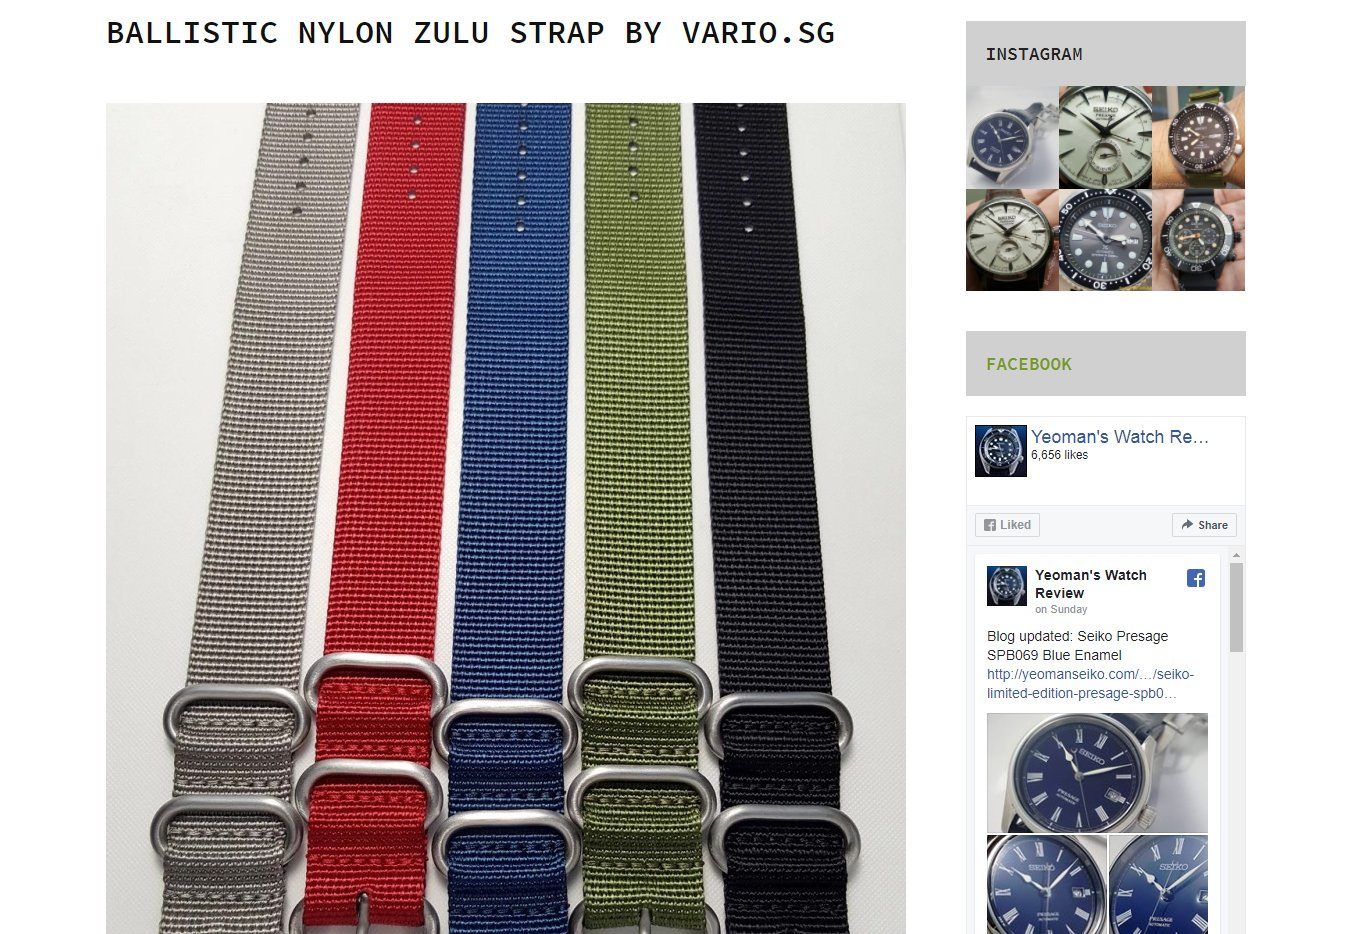Open the Yeoman's Watch Review page avatar
The width and height of the screenshot is (1354, 934).
[x=1001, y=451]
